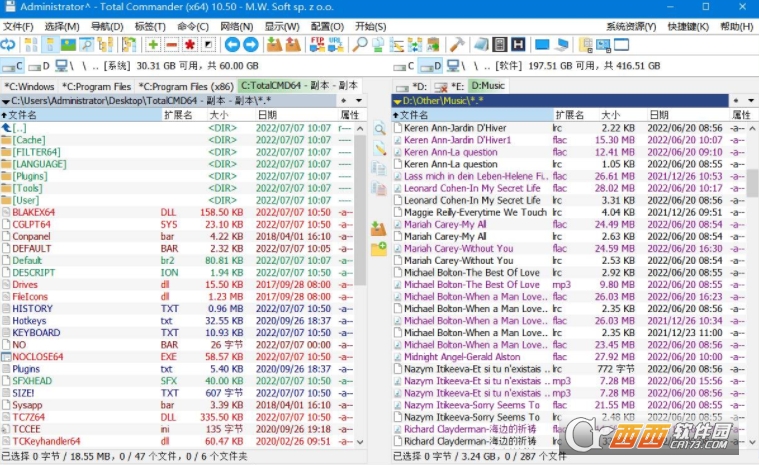
Task: Click the red minus unselect-group icon
Action: 171,44
